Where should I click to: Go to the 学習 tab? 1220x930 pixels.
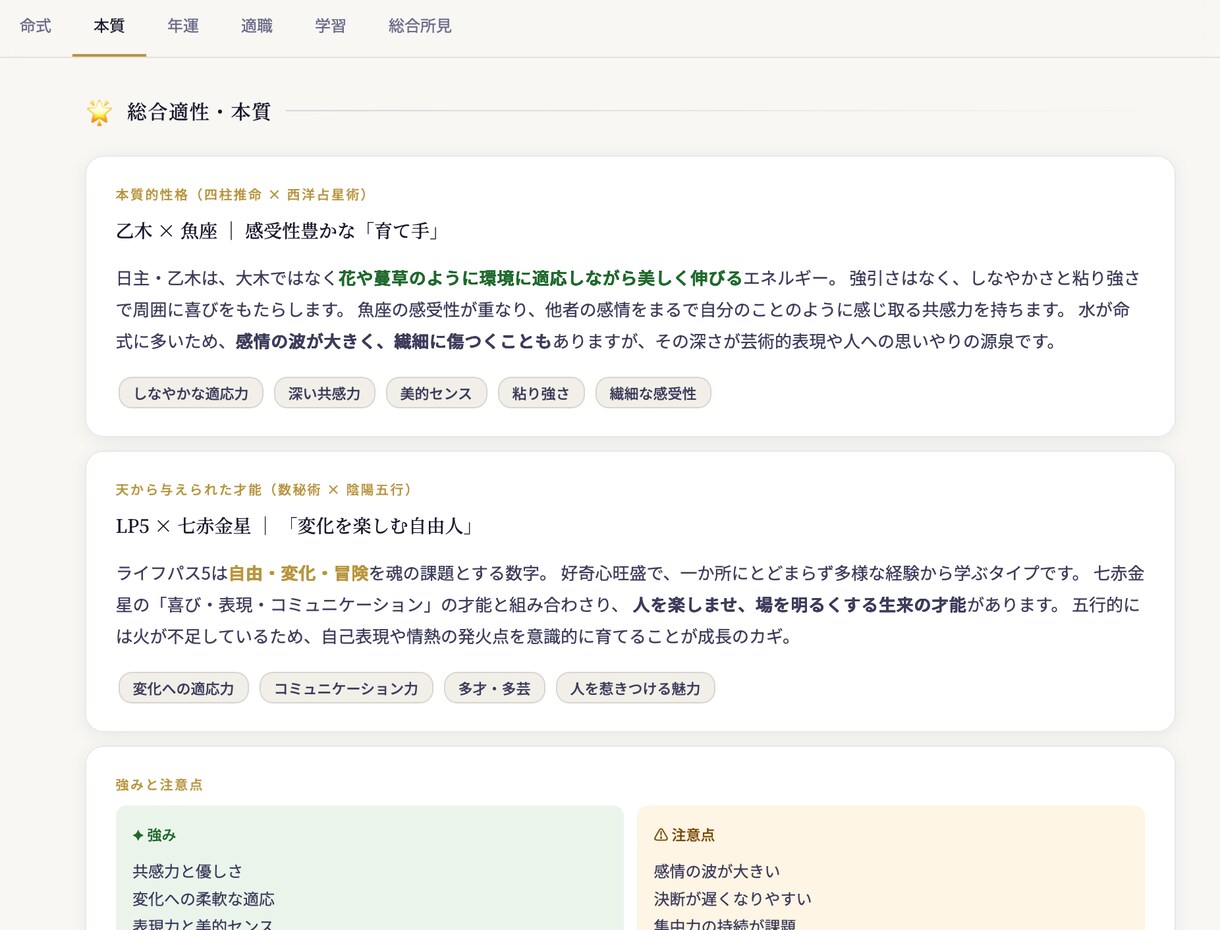331,27
